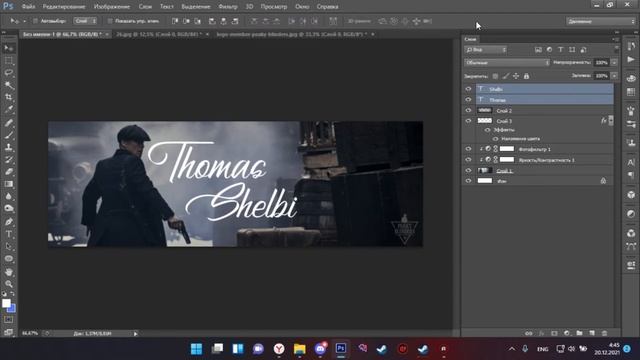Hide the Фон background layer
Screen dimensions: 640x360
tap(468, 181)
